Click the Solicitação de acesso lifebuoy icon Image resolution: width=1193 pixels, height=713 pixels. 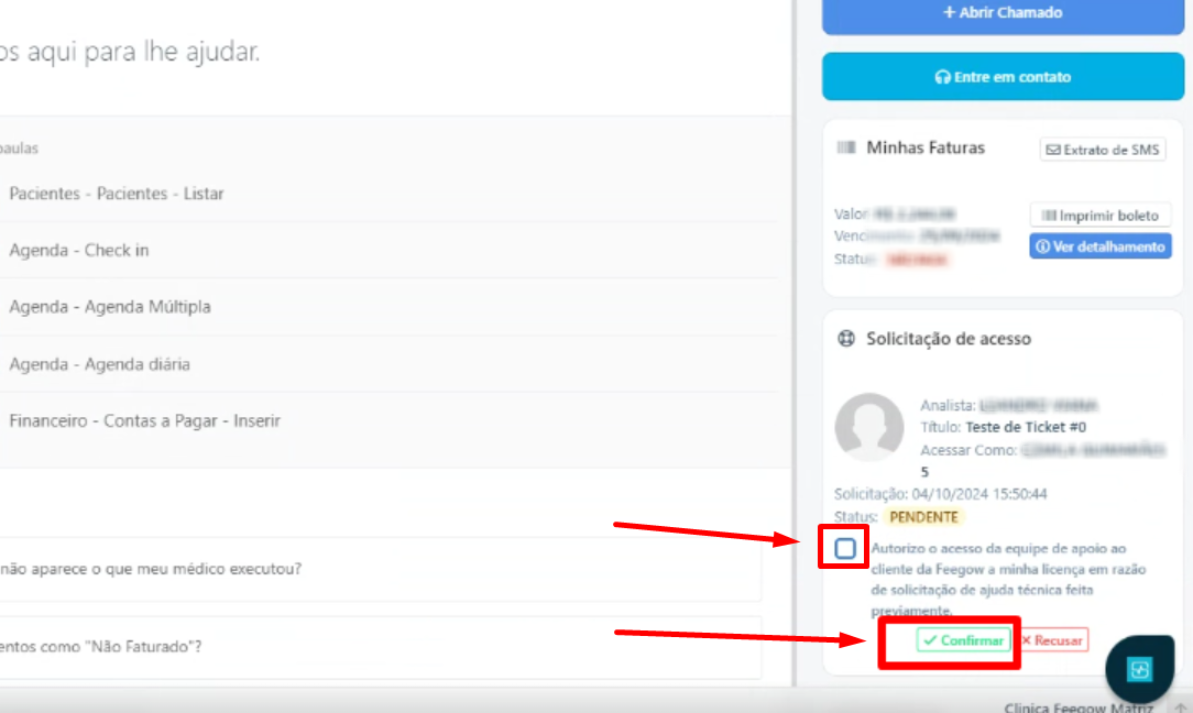pos(846,339)
